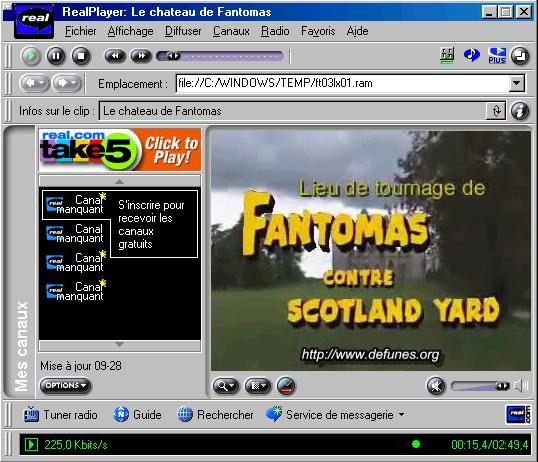Open the OPTIONS dropdown button
The width and height of the screenshot is (538, 462).
pos(66,385)
